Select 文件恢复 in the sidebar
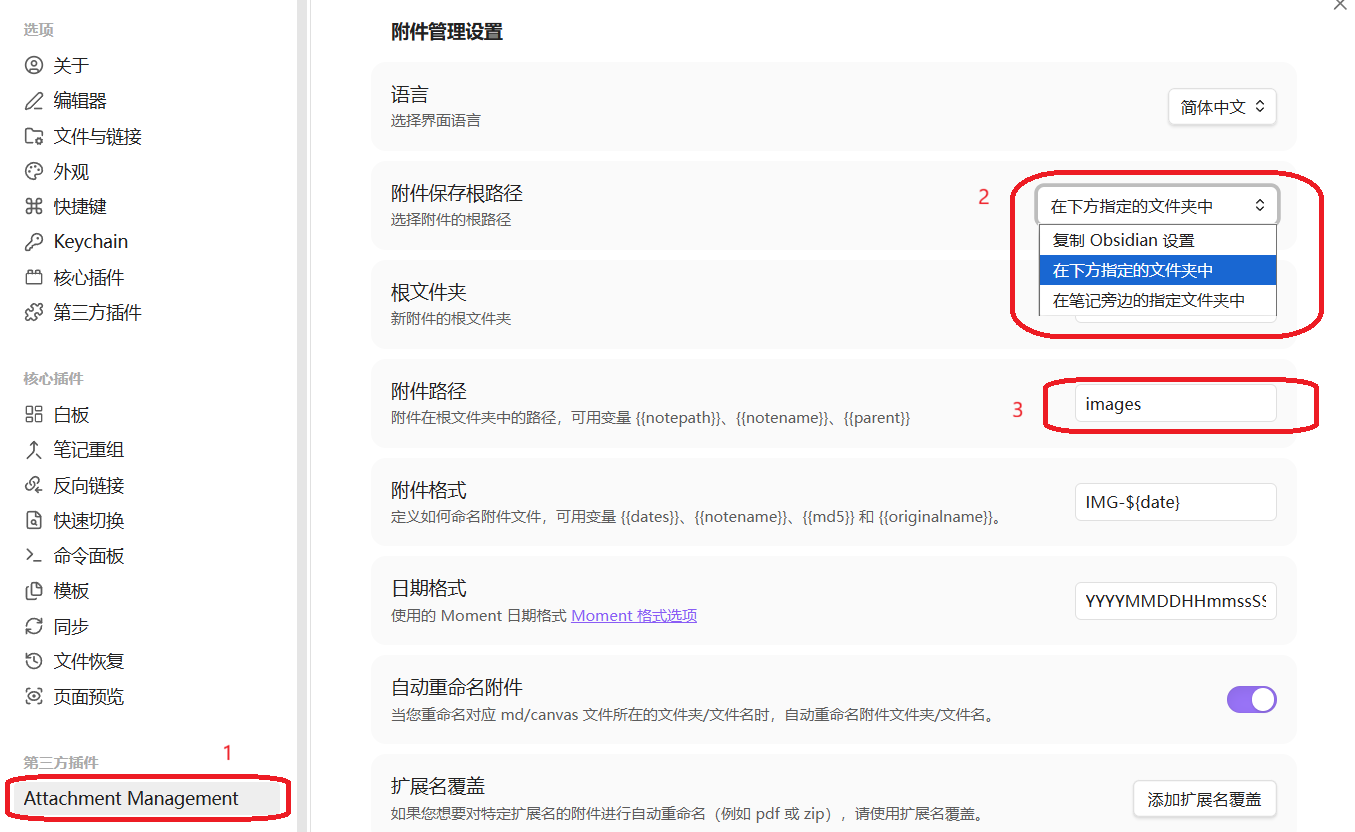This screenshot has height=832, width=1355. [x=80, y=661]
